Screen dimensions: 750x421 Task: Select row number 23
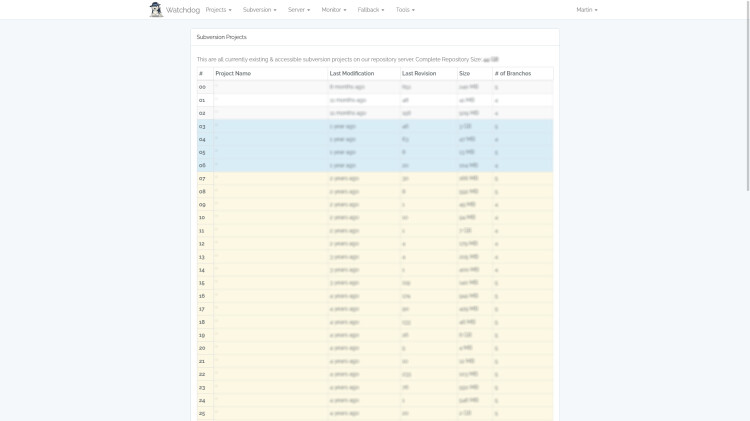[375, 388]
